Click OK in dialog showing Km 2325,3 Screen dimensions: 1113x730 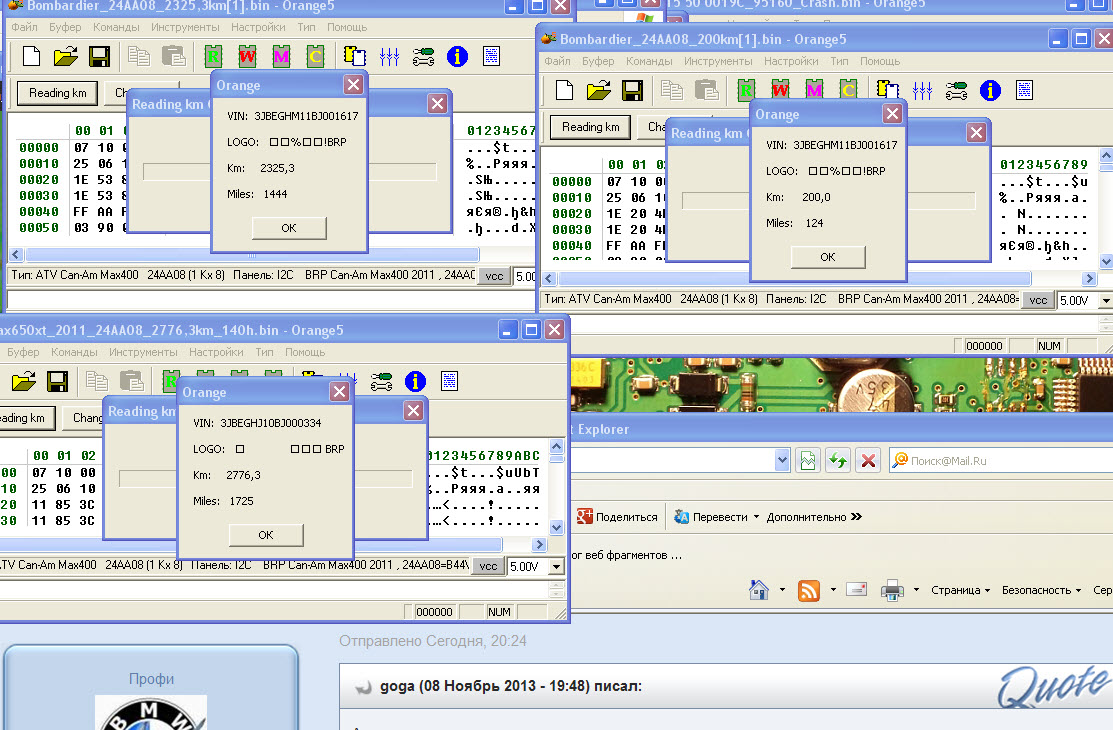[289, 228]
